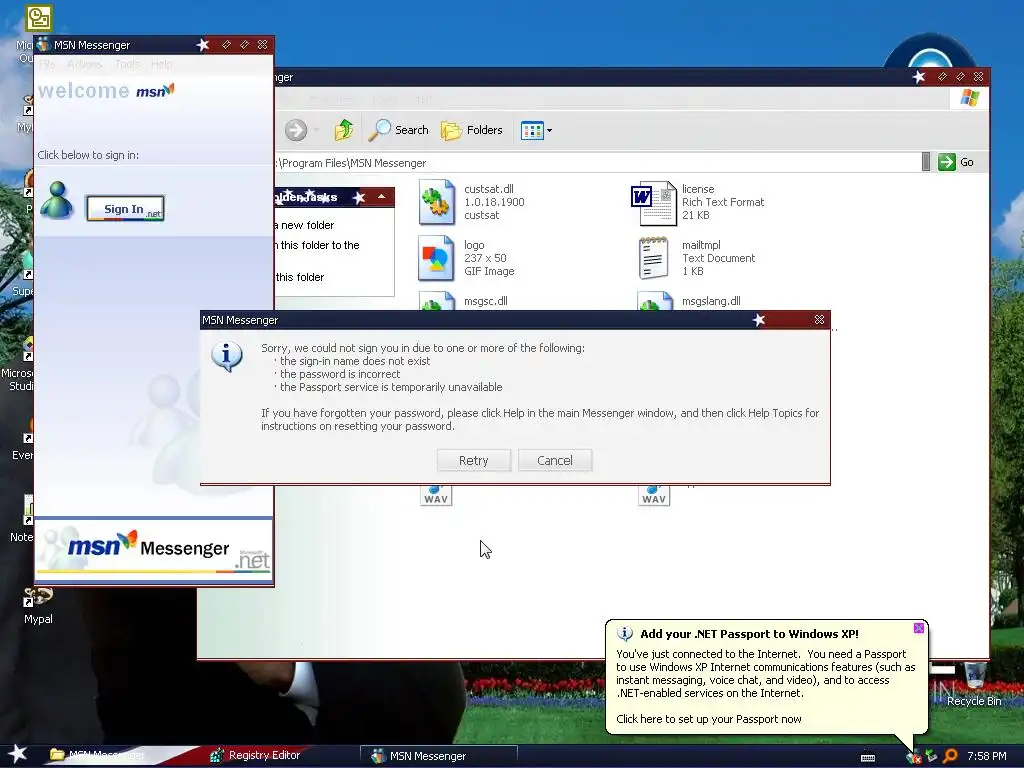
Task: Click the 'Make a new folder' task link
Action: coord(304,225)
